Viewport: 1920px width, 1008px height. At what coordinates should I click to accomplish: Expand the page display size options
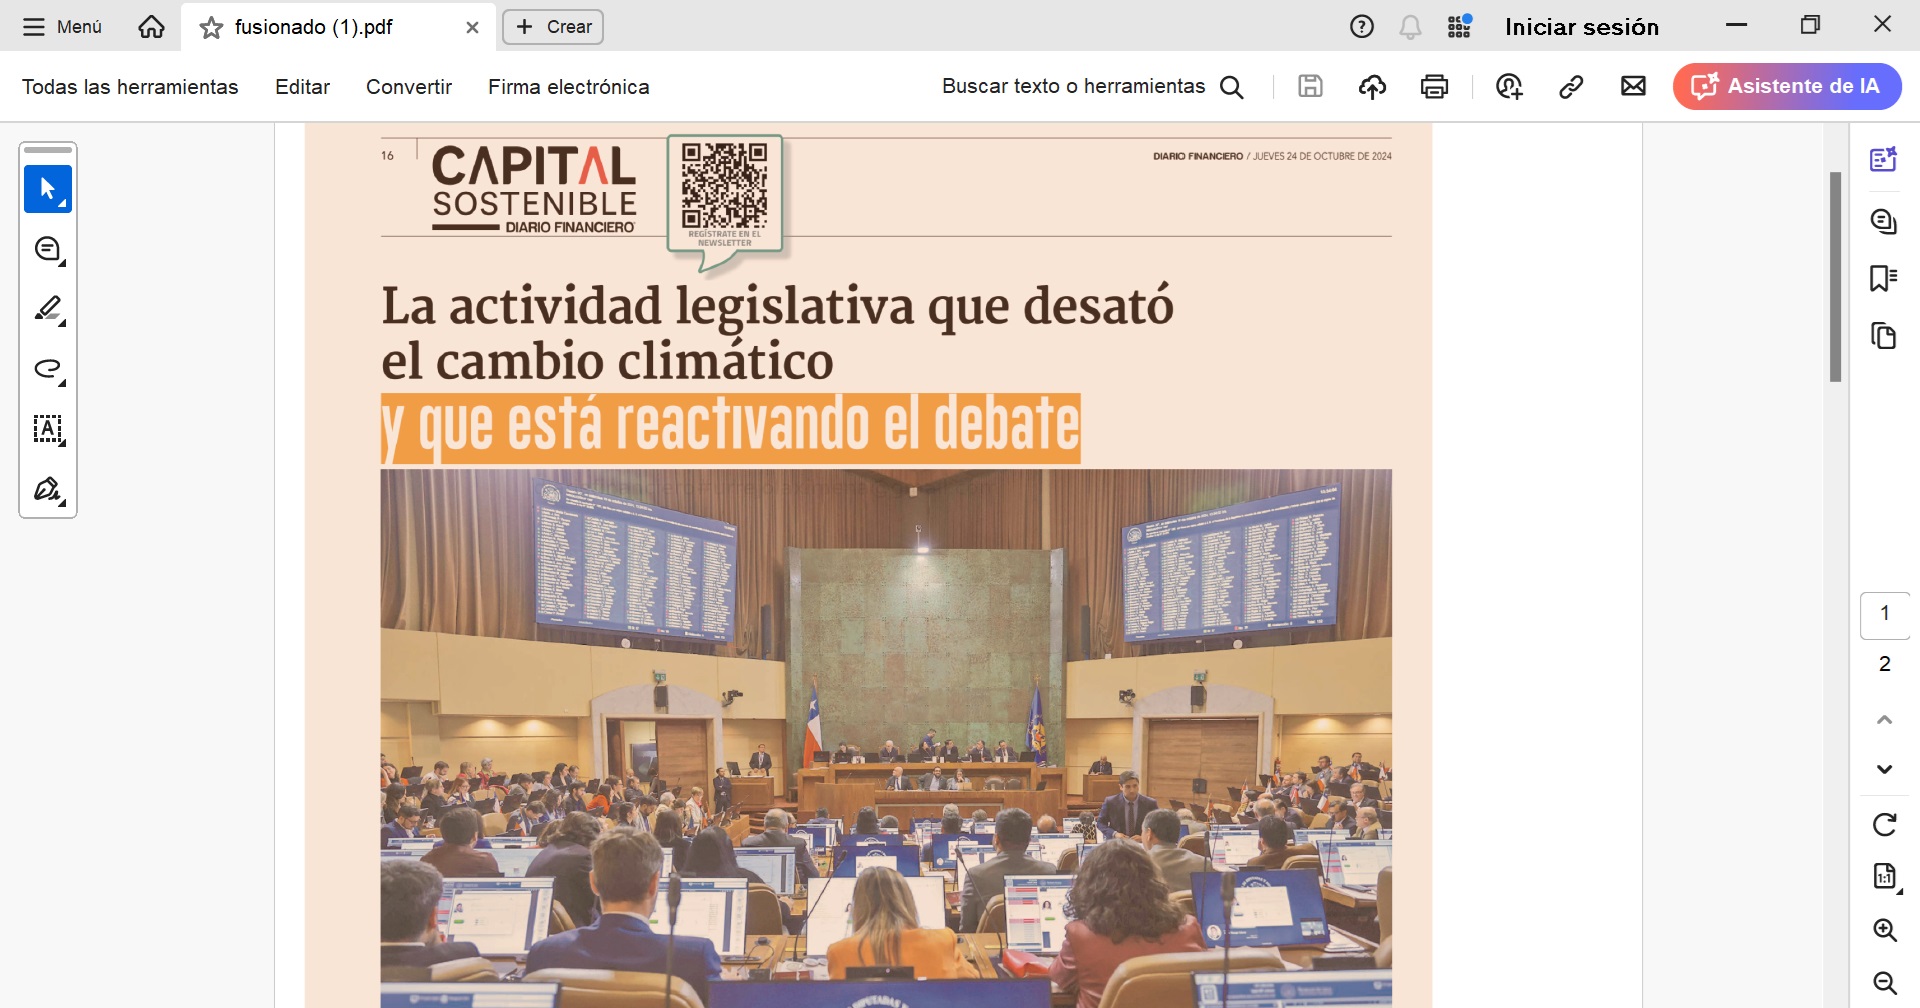click(x=1884, y=876)
